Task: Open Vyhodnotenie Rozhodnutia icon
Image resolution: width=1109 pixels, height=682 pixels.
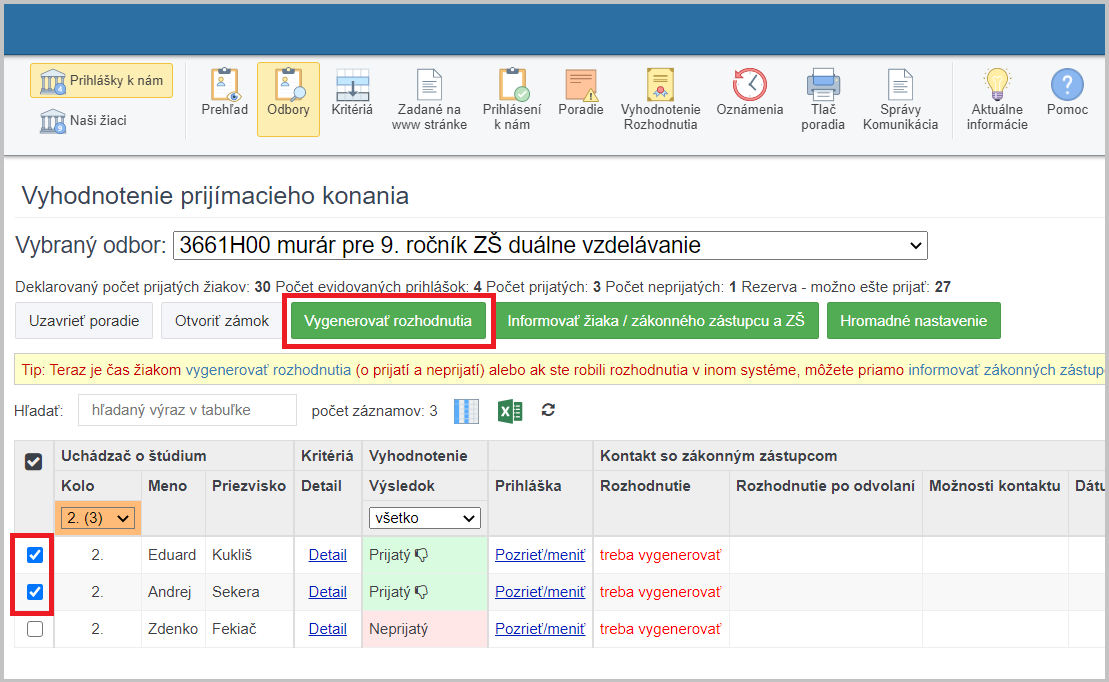Action: coord(660,100)
